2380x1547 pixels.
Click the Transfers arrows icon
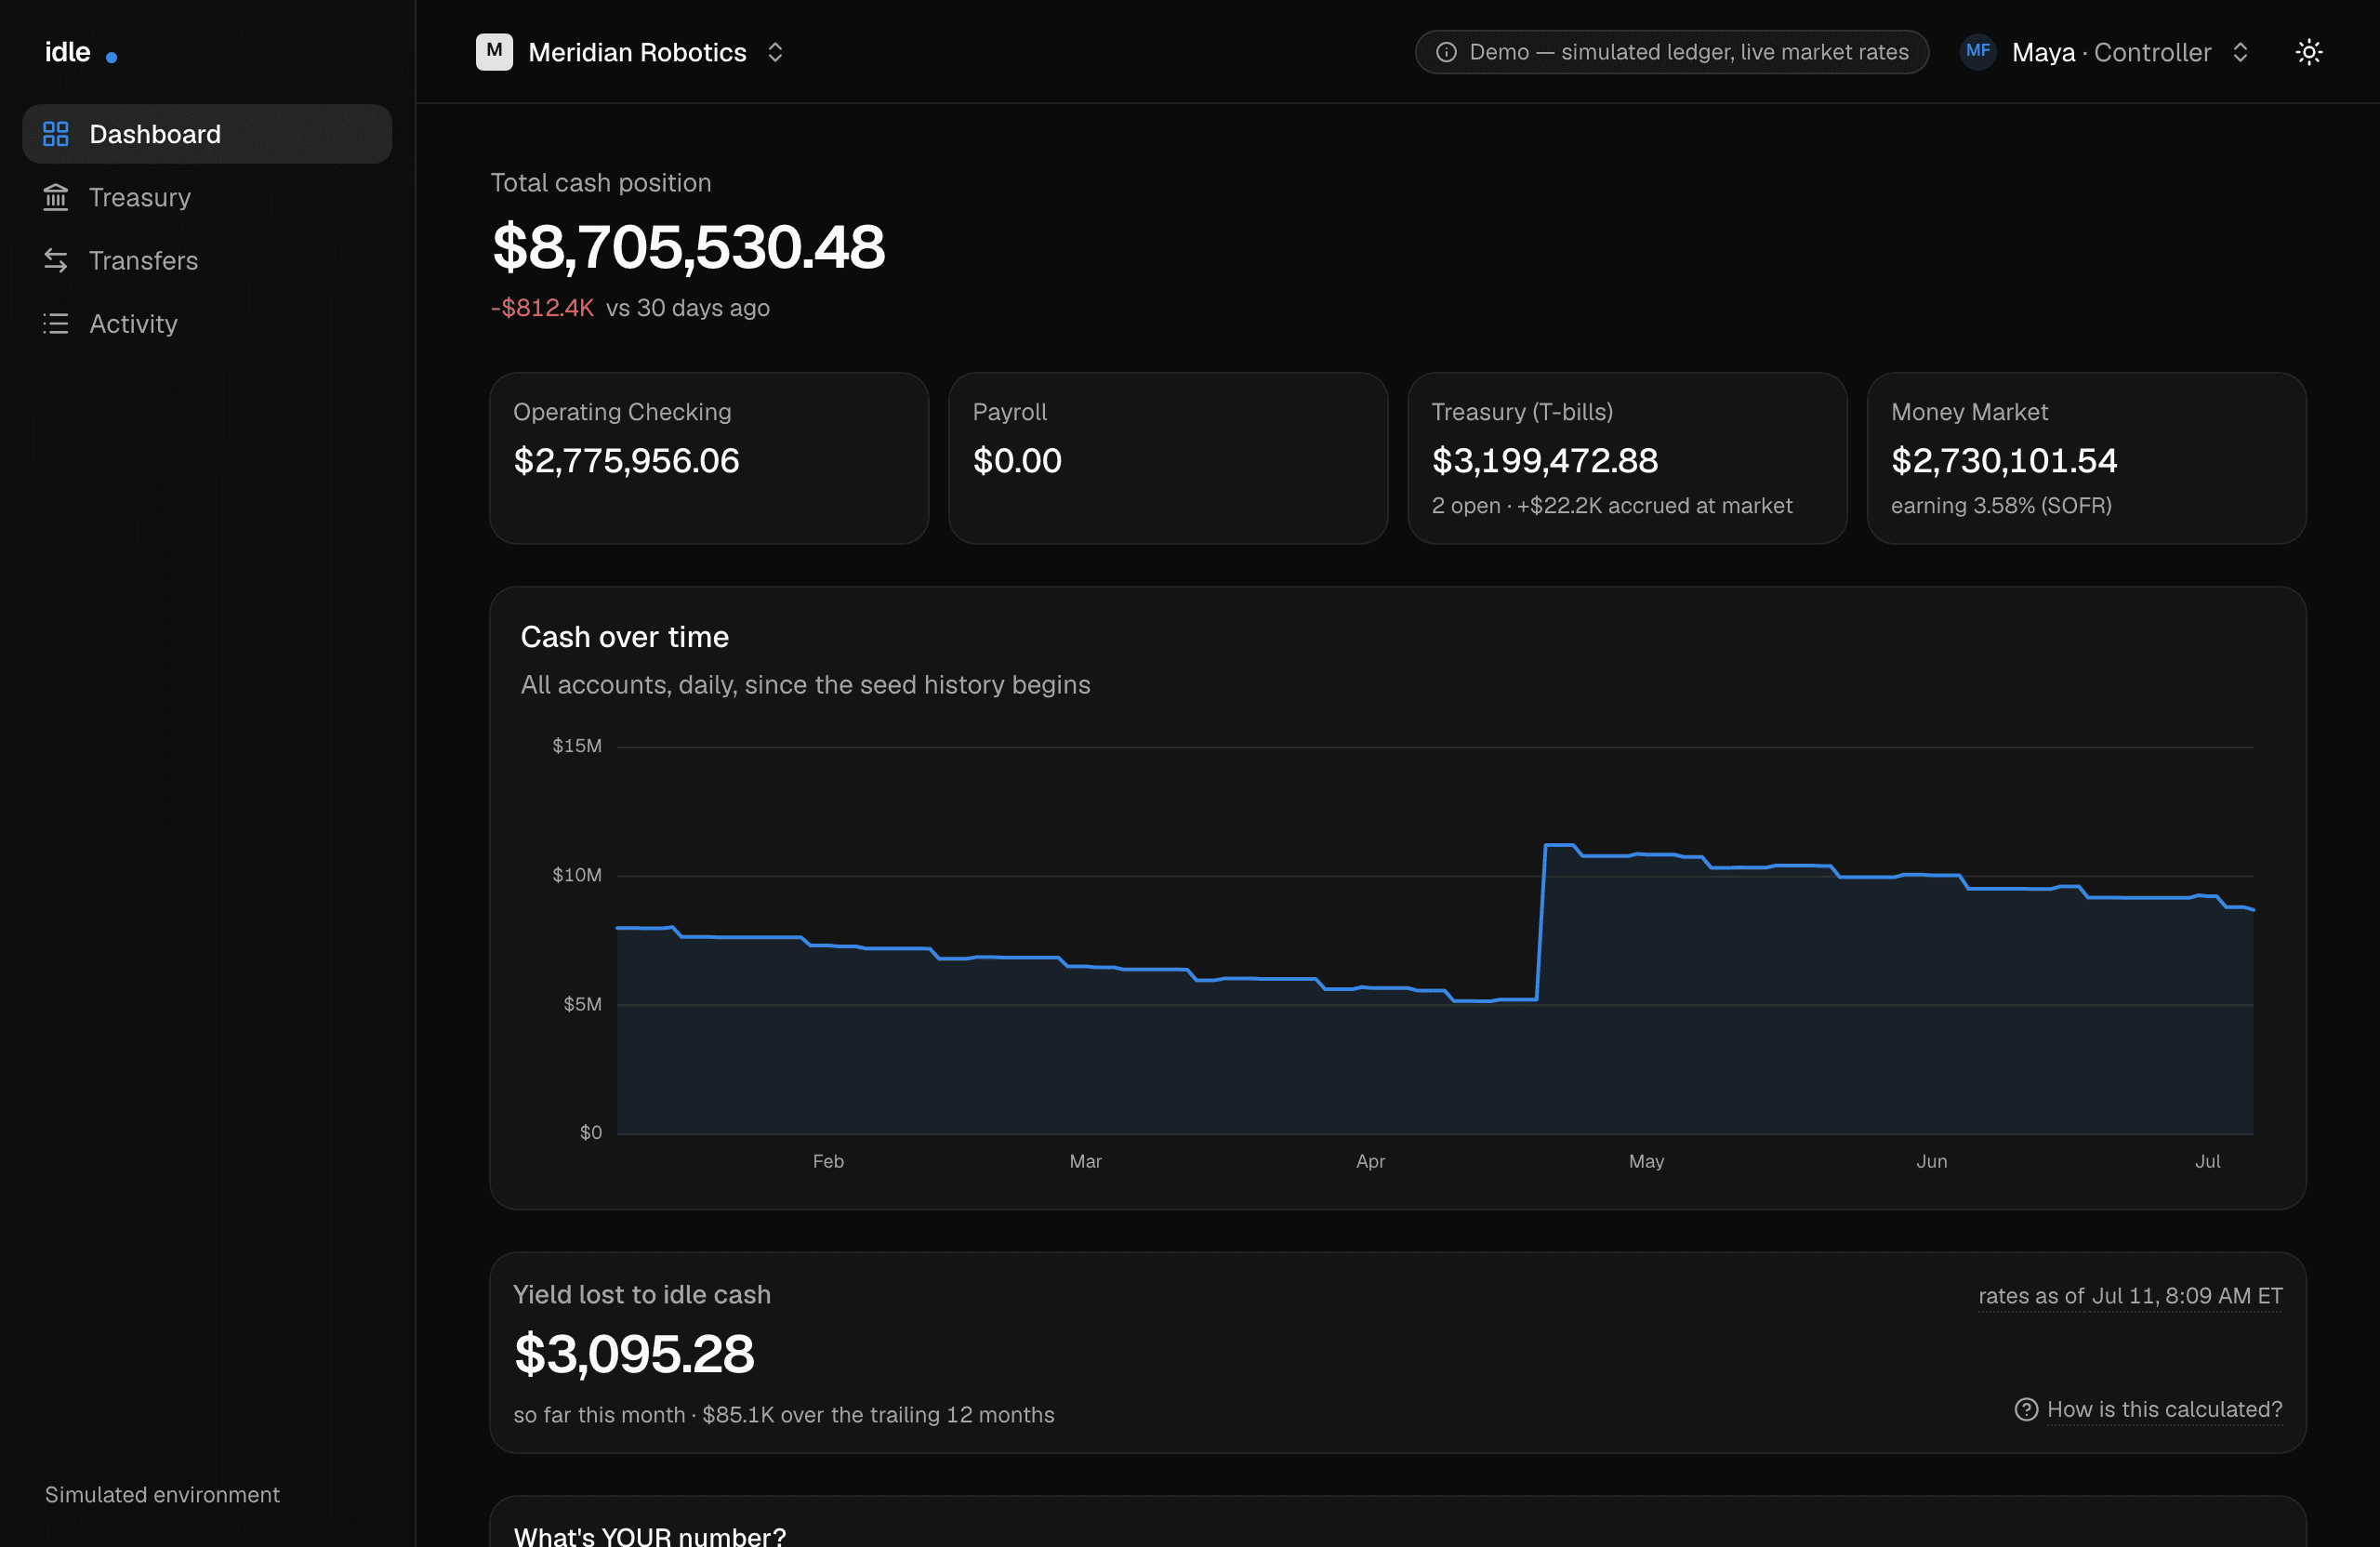(56, 261)
